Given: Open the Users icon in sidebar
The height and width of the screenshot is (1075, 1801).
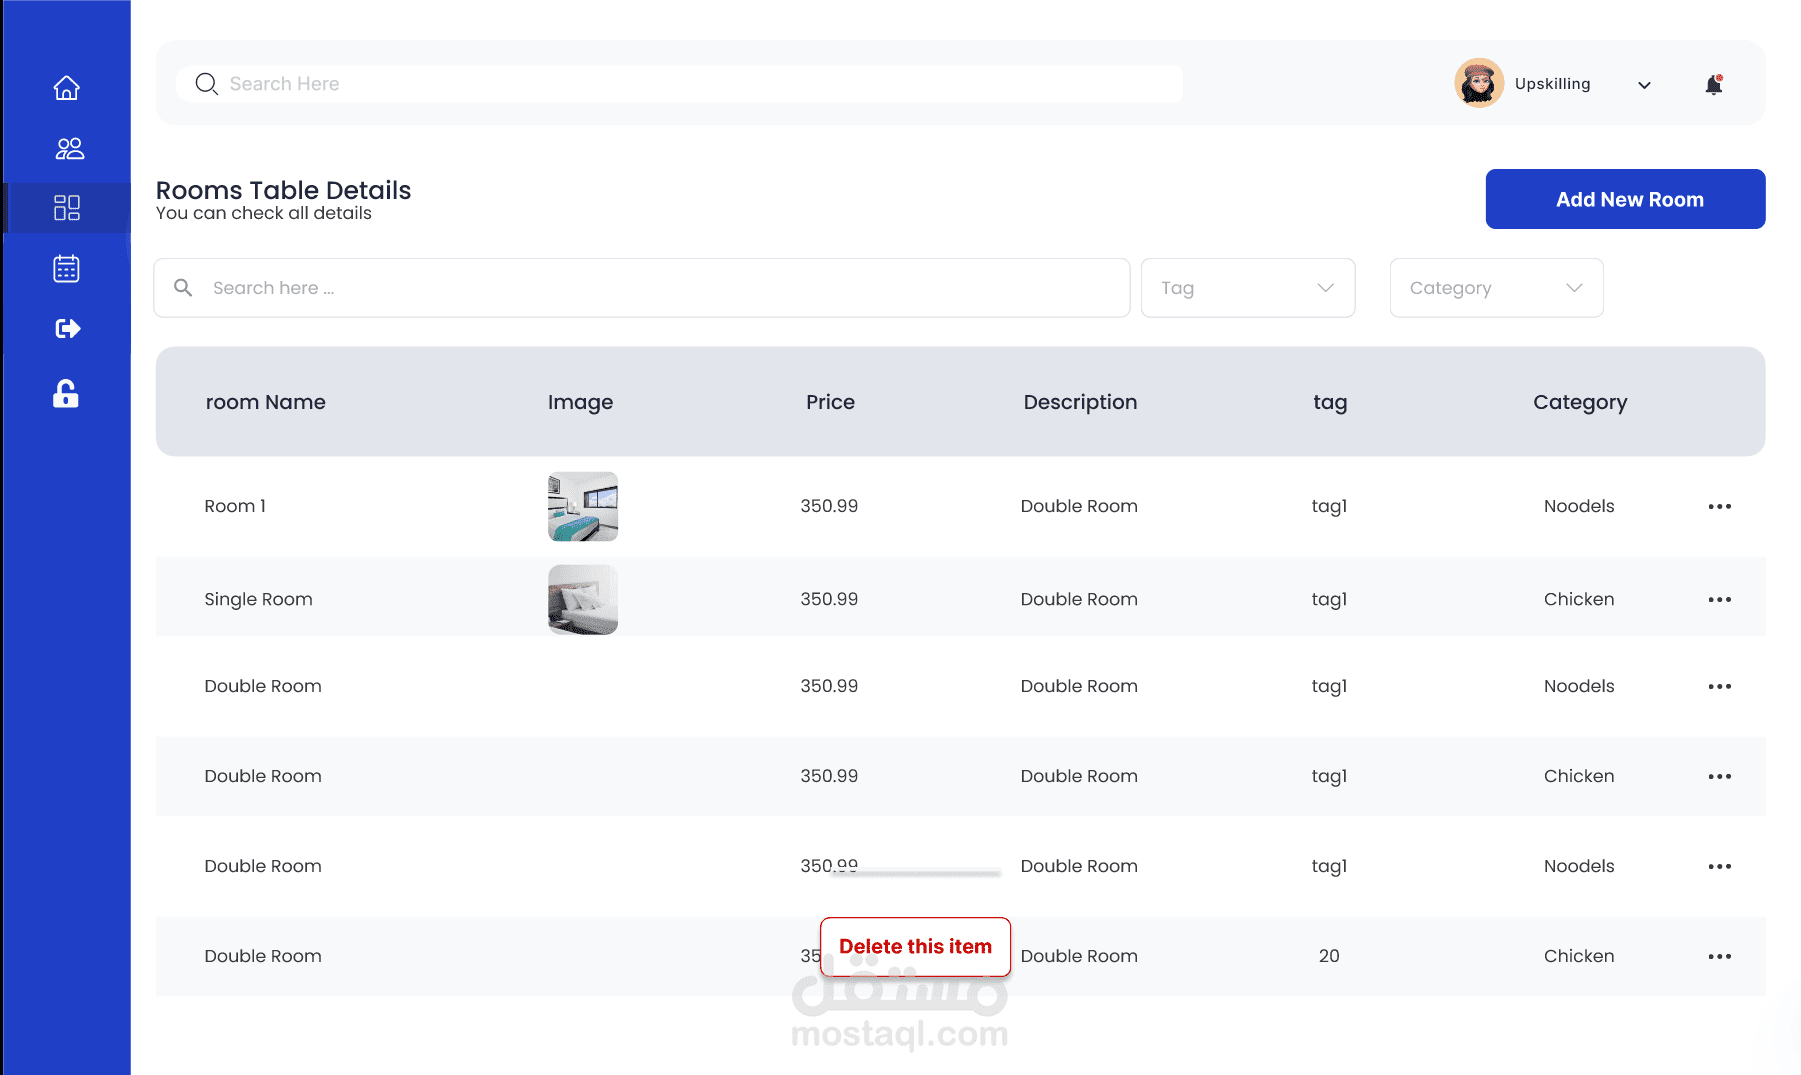Looking at the screenshot, I should 69,149.
